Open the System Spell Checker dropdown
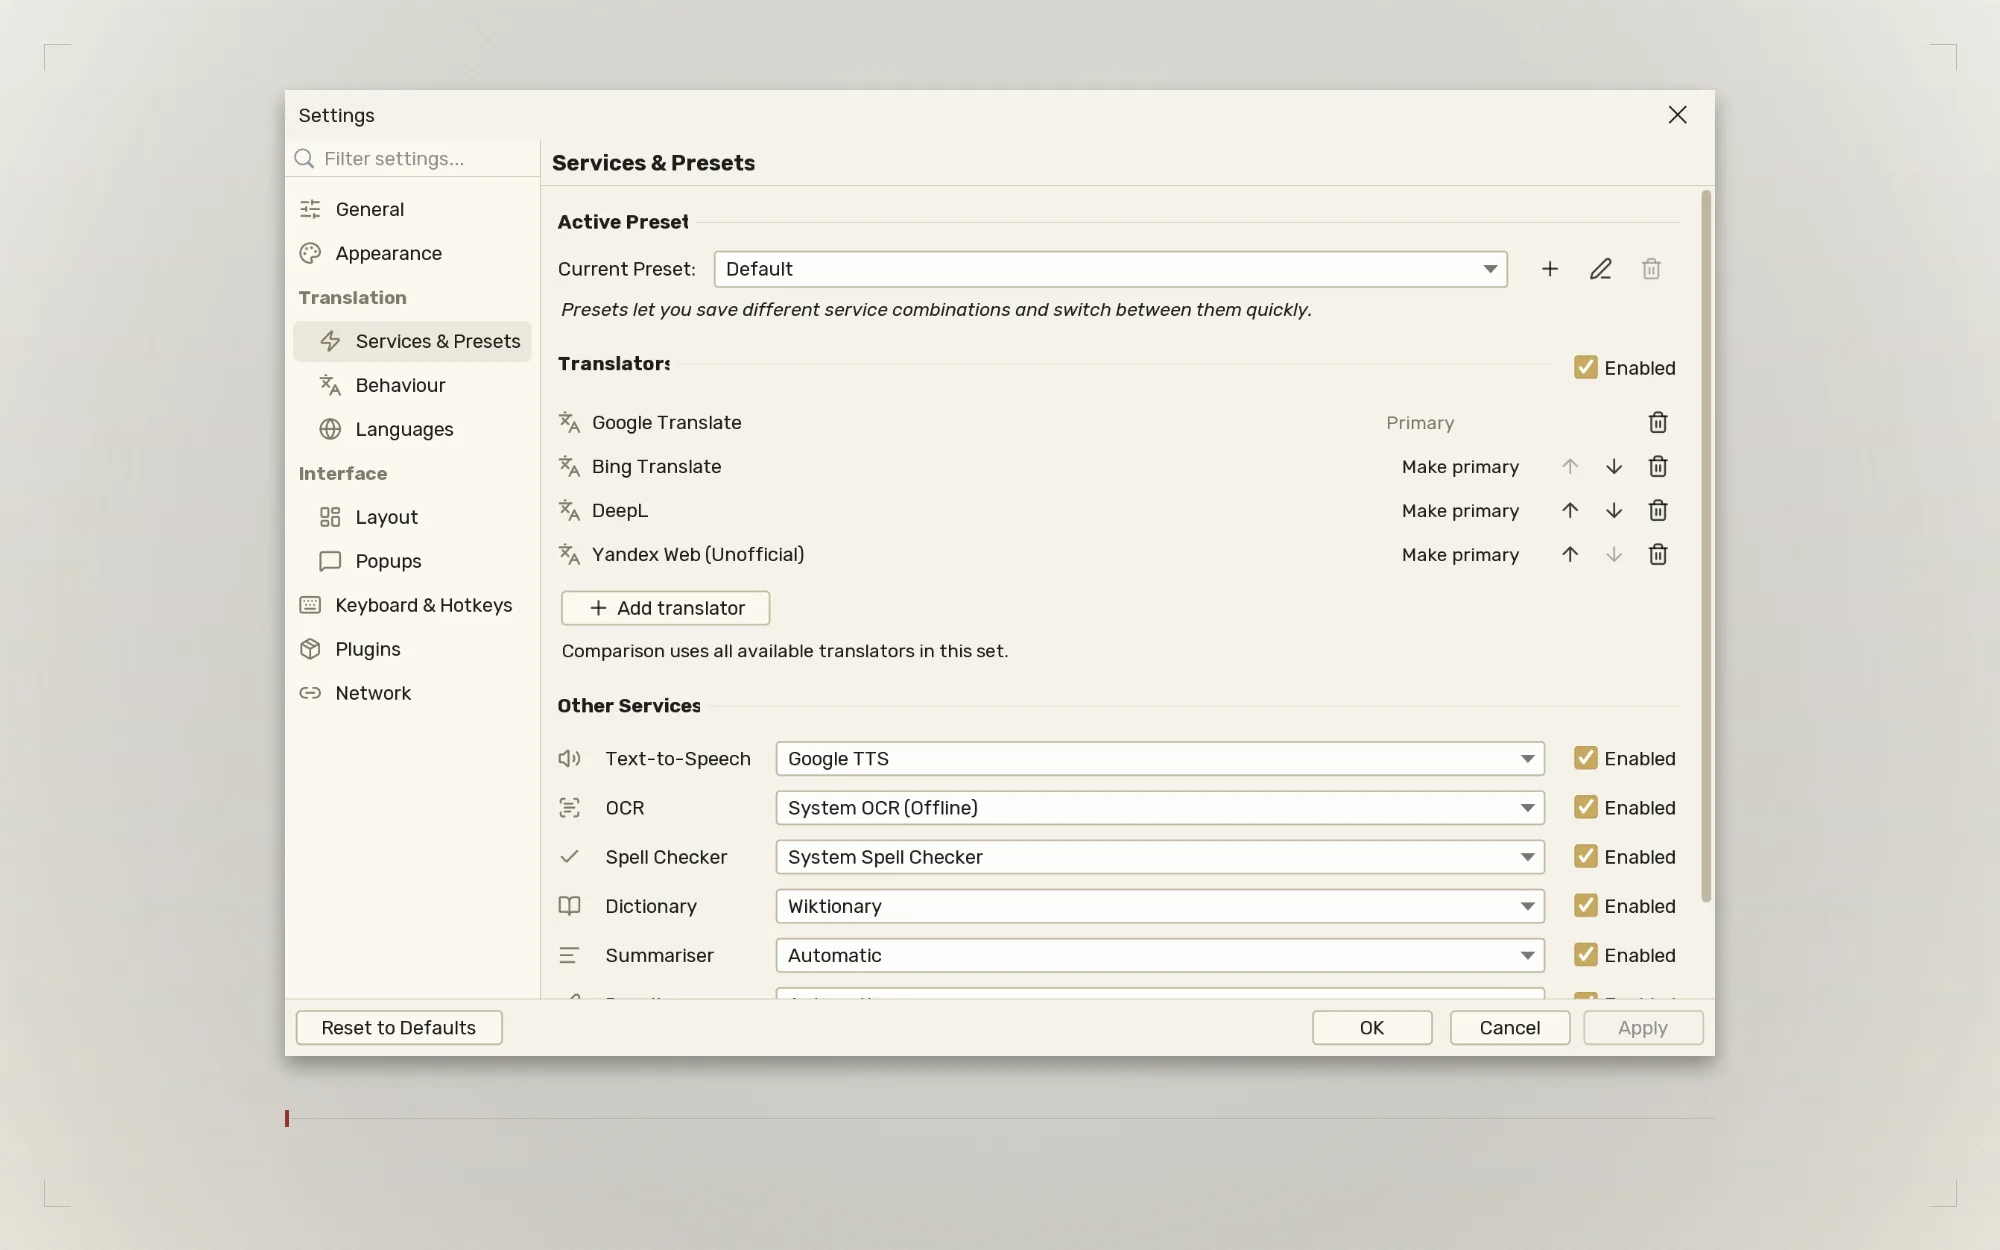Image resolution: width=2000 pixels, height=1250 pixels. coord(1160,857)
